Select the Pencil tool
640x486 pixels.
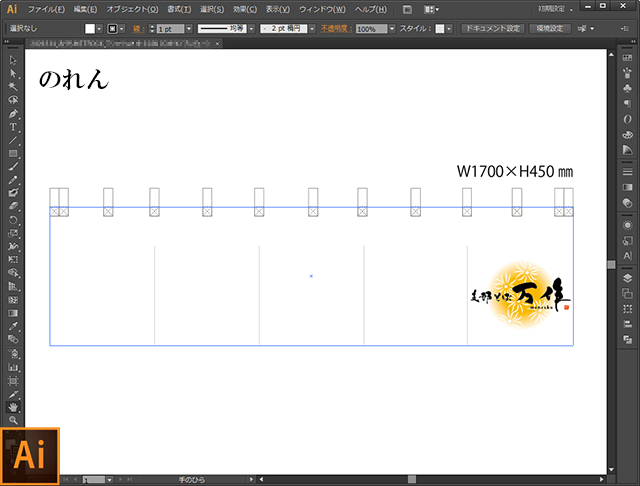click(13, 180)
